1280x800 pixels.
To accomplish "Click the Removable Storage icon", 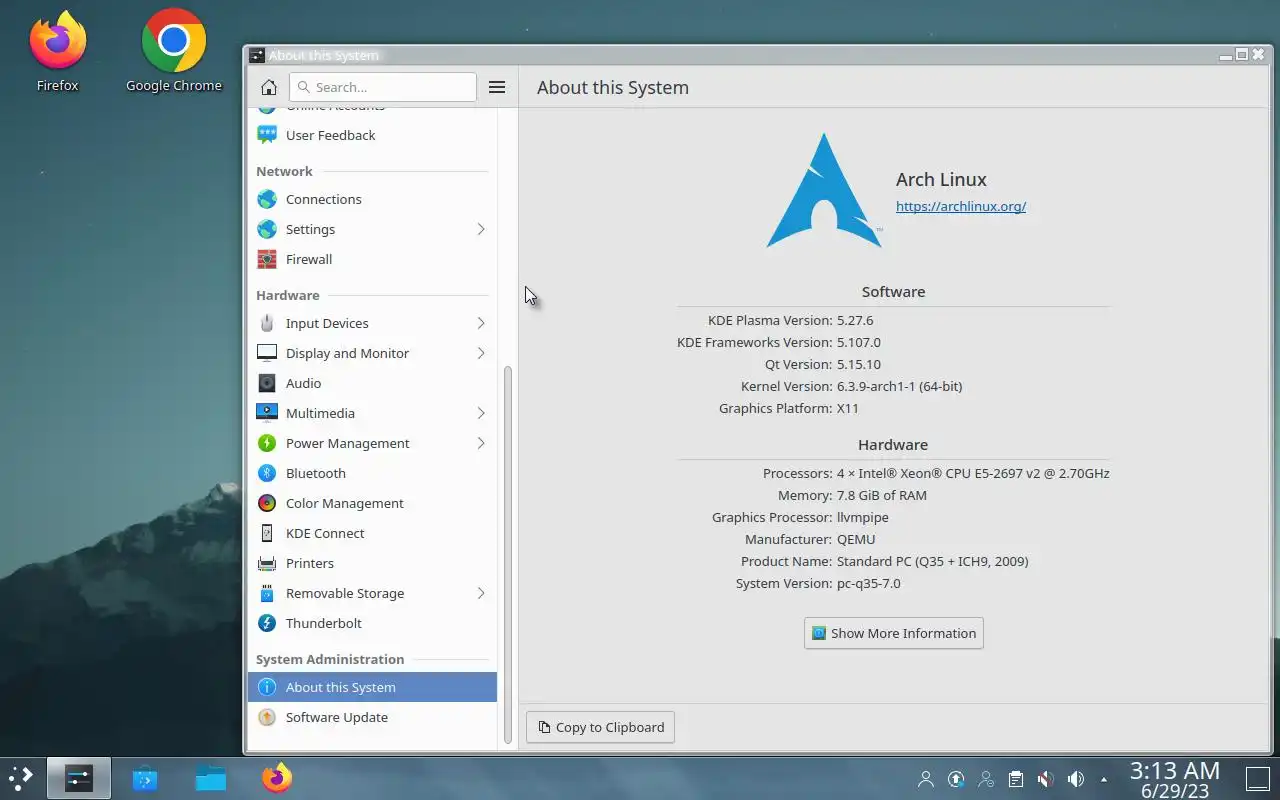I will click(267, 593).
